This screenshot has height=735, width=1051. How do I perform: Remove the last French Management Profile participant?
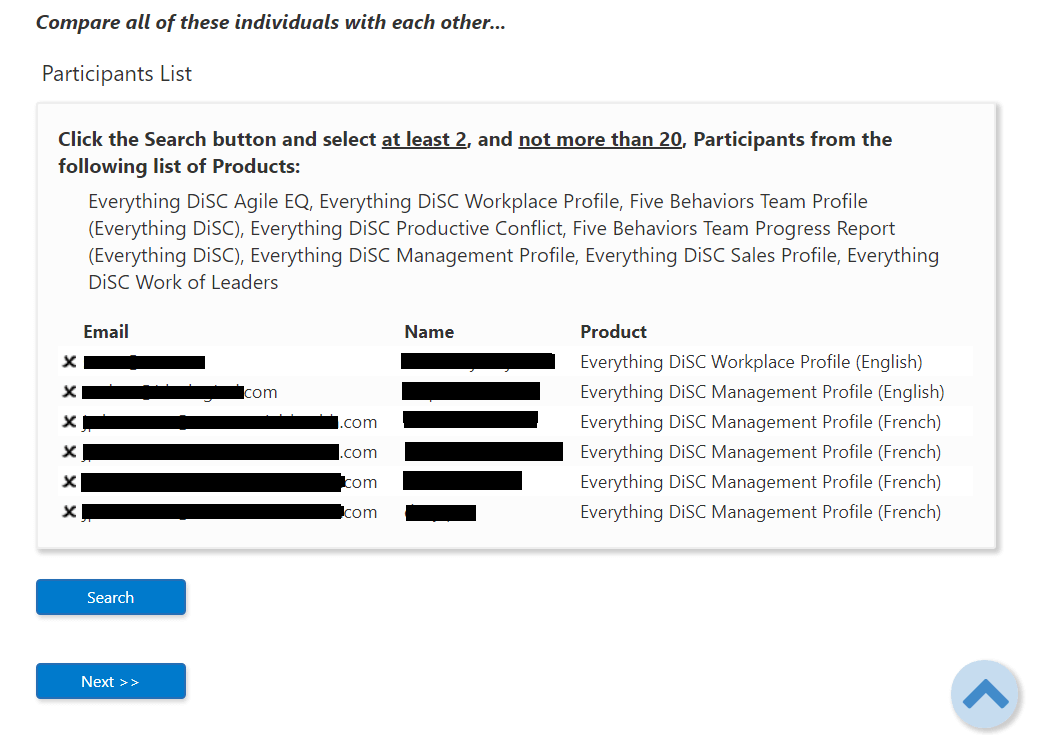coord(69,512)
